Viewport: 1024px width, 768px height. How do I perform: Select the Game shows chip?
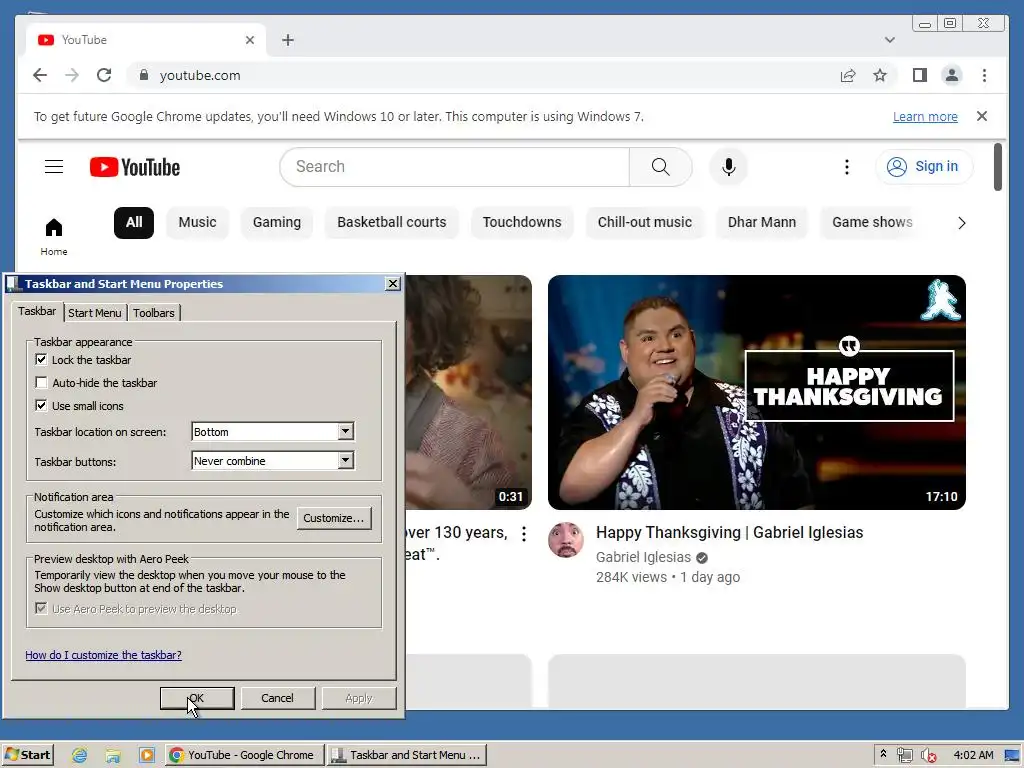[872, 223]
